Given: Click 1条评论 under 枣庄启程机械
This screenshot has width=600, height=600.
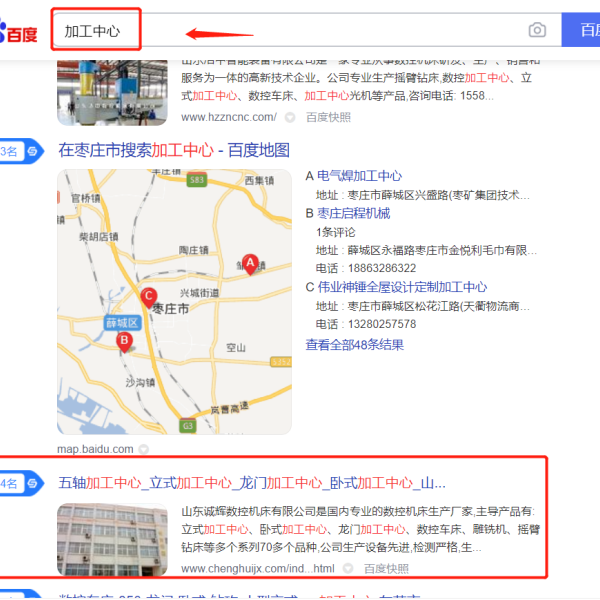Looking at the screenshot, I should coord(336,232).
